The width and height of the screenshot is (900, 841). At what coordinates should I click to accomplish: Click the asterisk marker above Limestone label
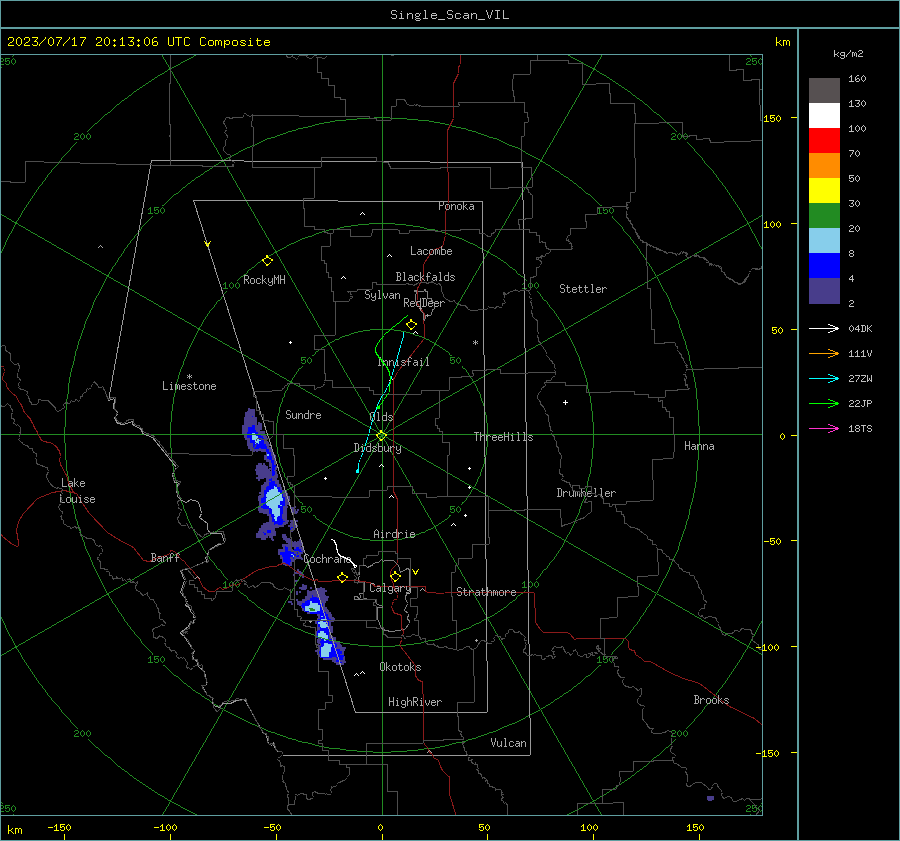(x=189, y=377)
